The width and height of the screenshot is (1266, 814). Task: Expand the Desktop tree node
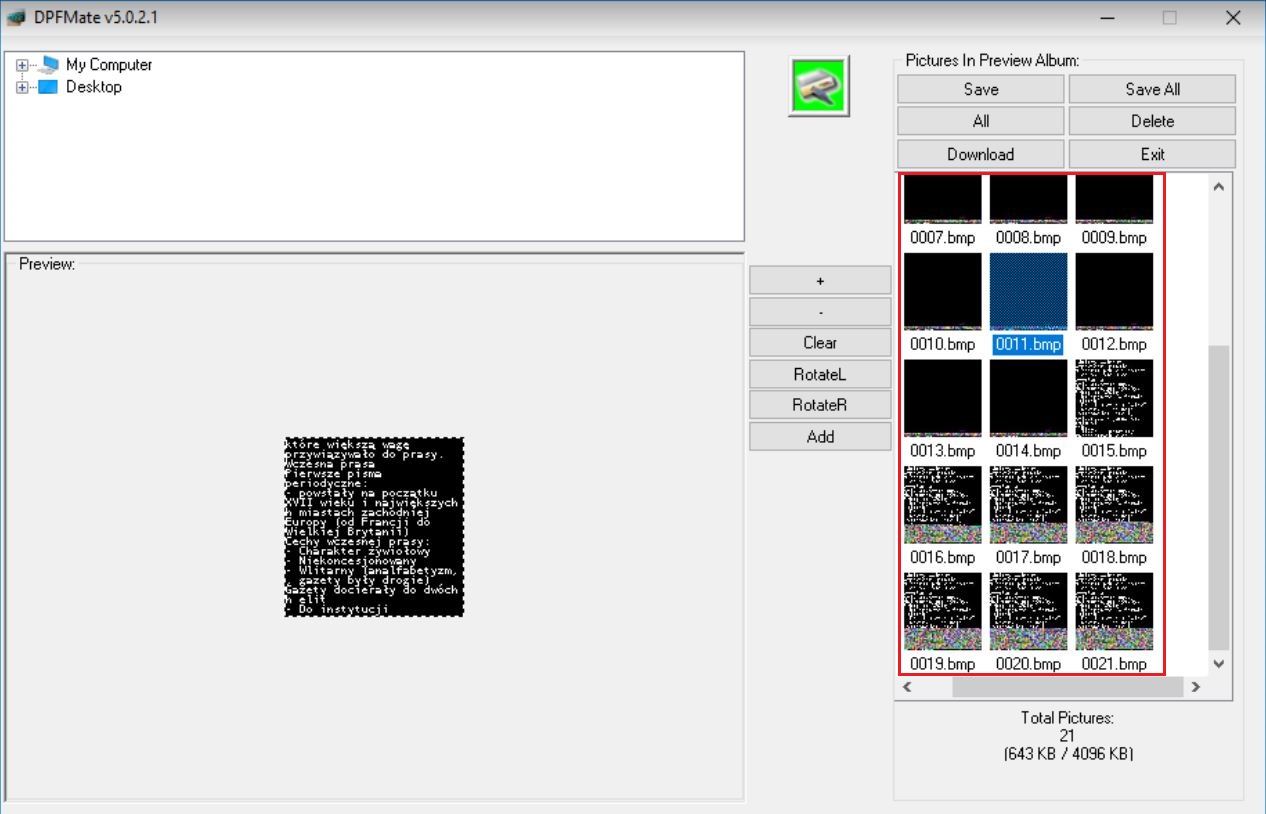click(22, 87)
